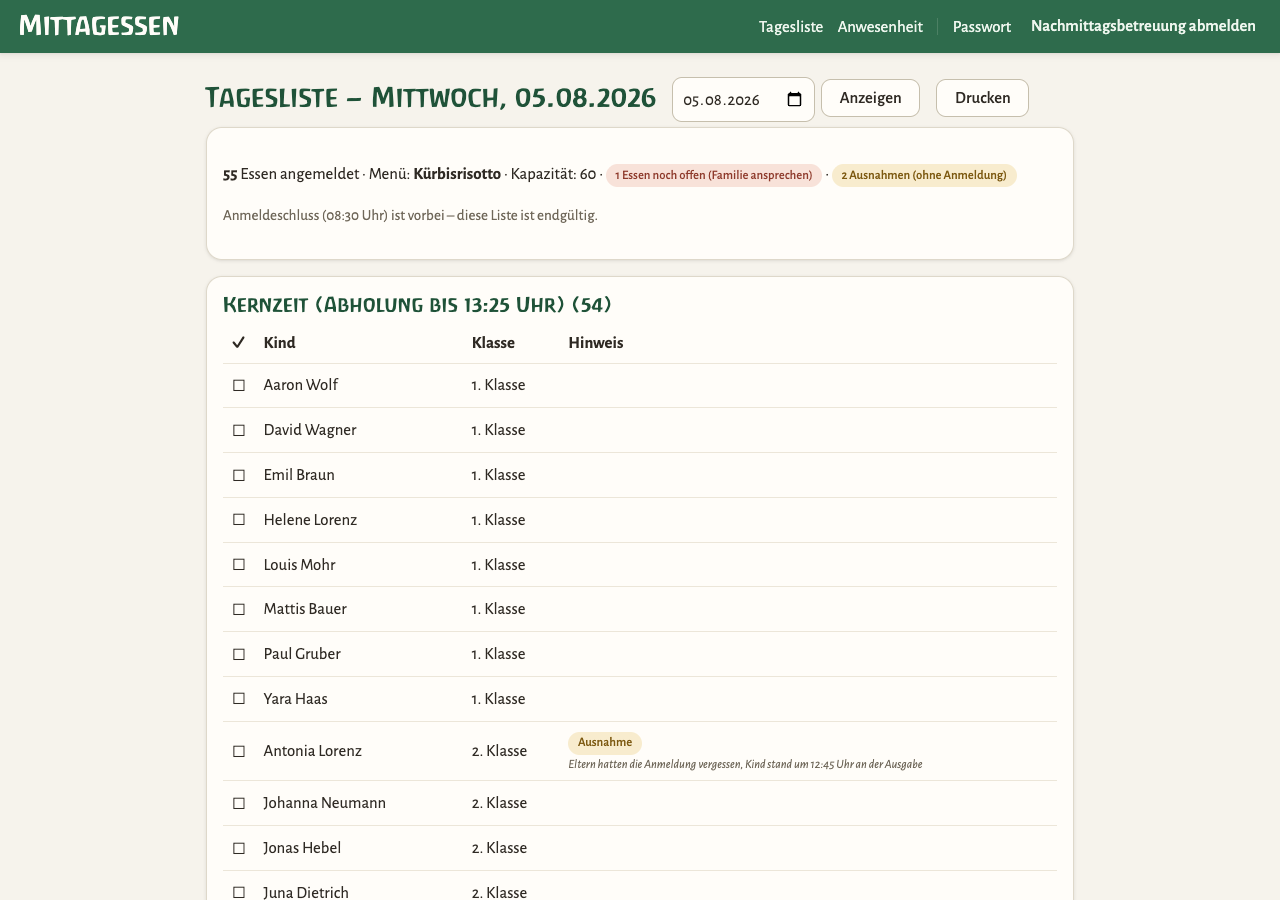Viewport: 1280px width, 900px height.
Task: Toggle the checkbox next to Louis Mohr
Action: coord(239,565)
